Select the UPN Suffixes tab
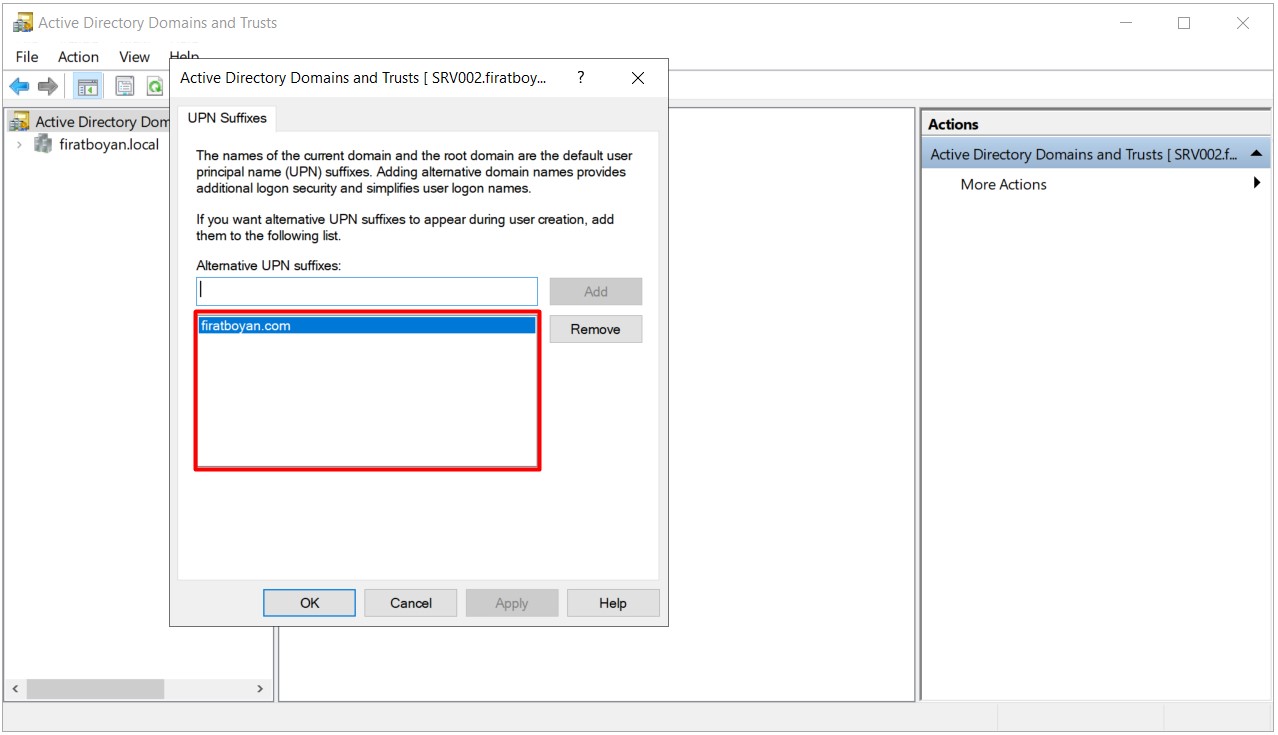The width and height of the screenshot is (1278, 735). pos(227,118)
